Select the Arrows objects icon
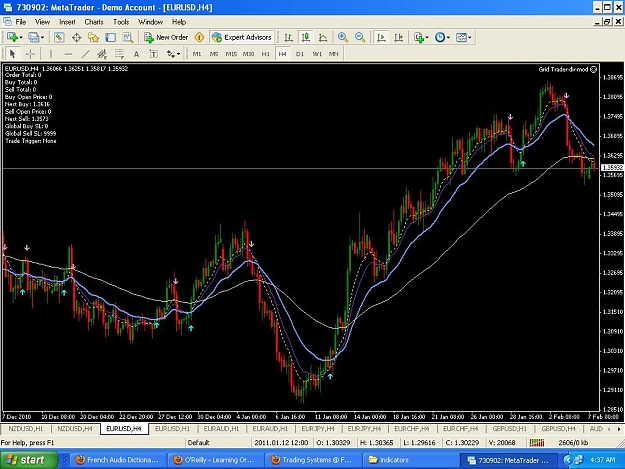625x469 pixels. 171,54
